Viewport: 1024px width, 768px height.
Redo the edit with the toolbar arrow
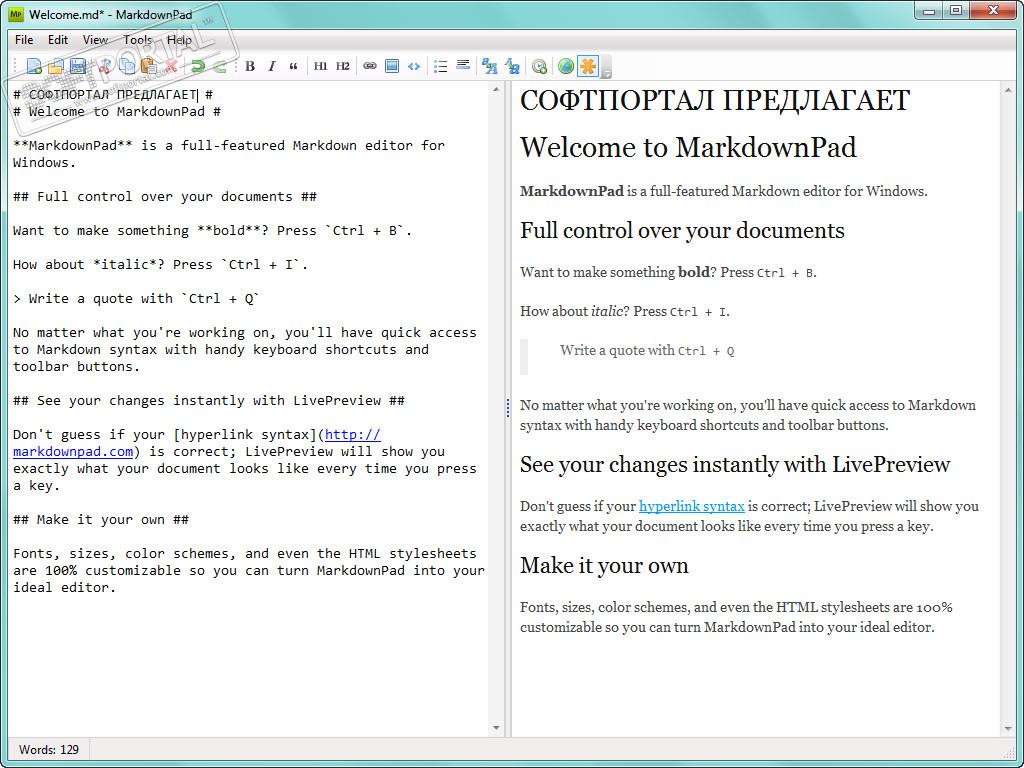tap(220, 66)
